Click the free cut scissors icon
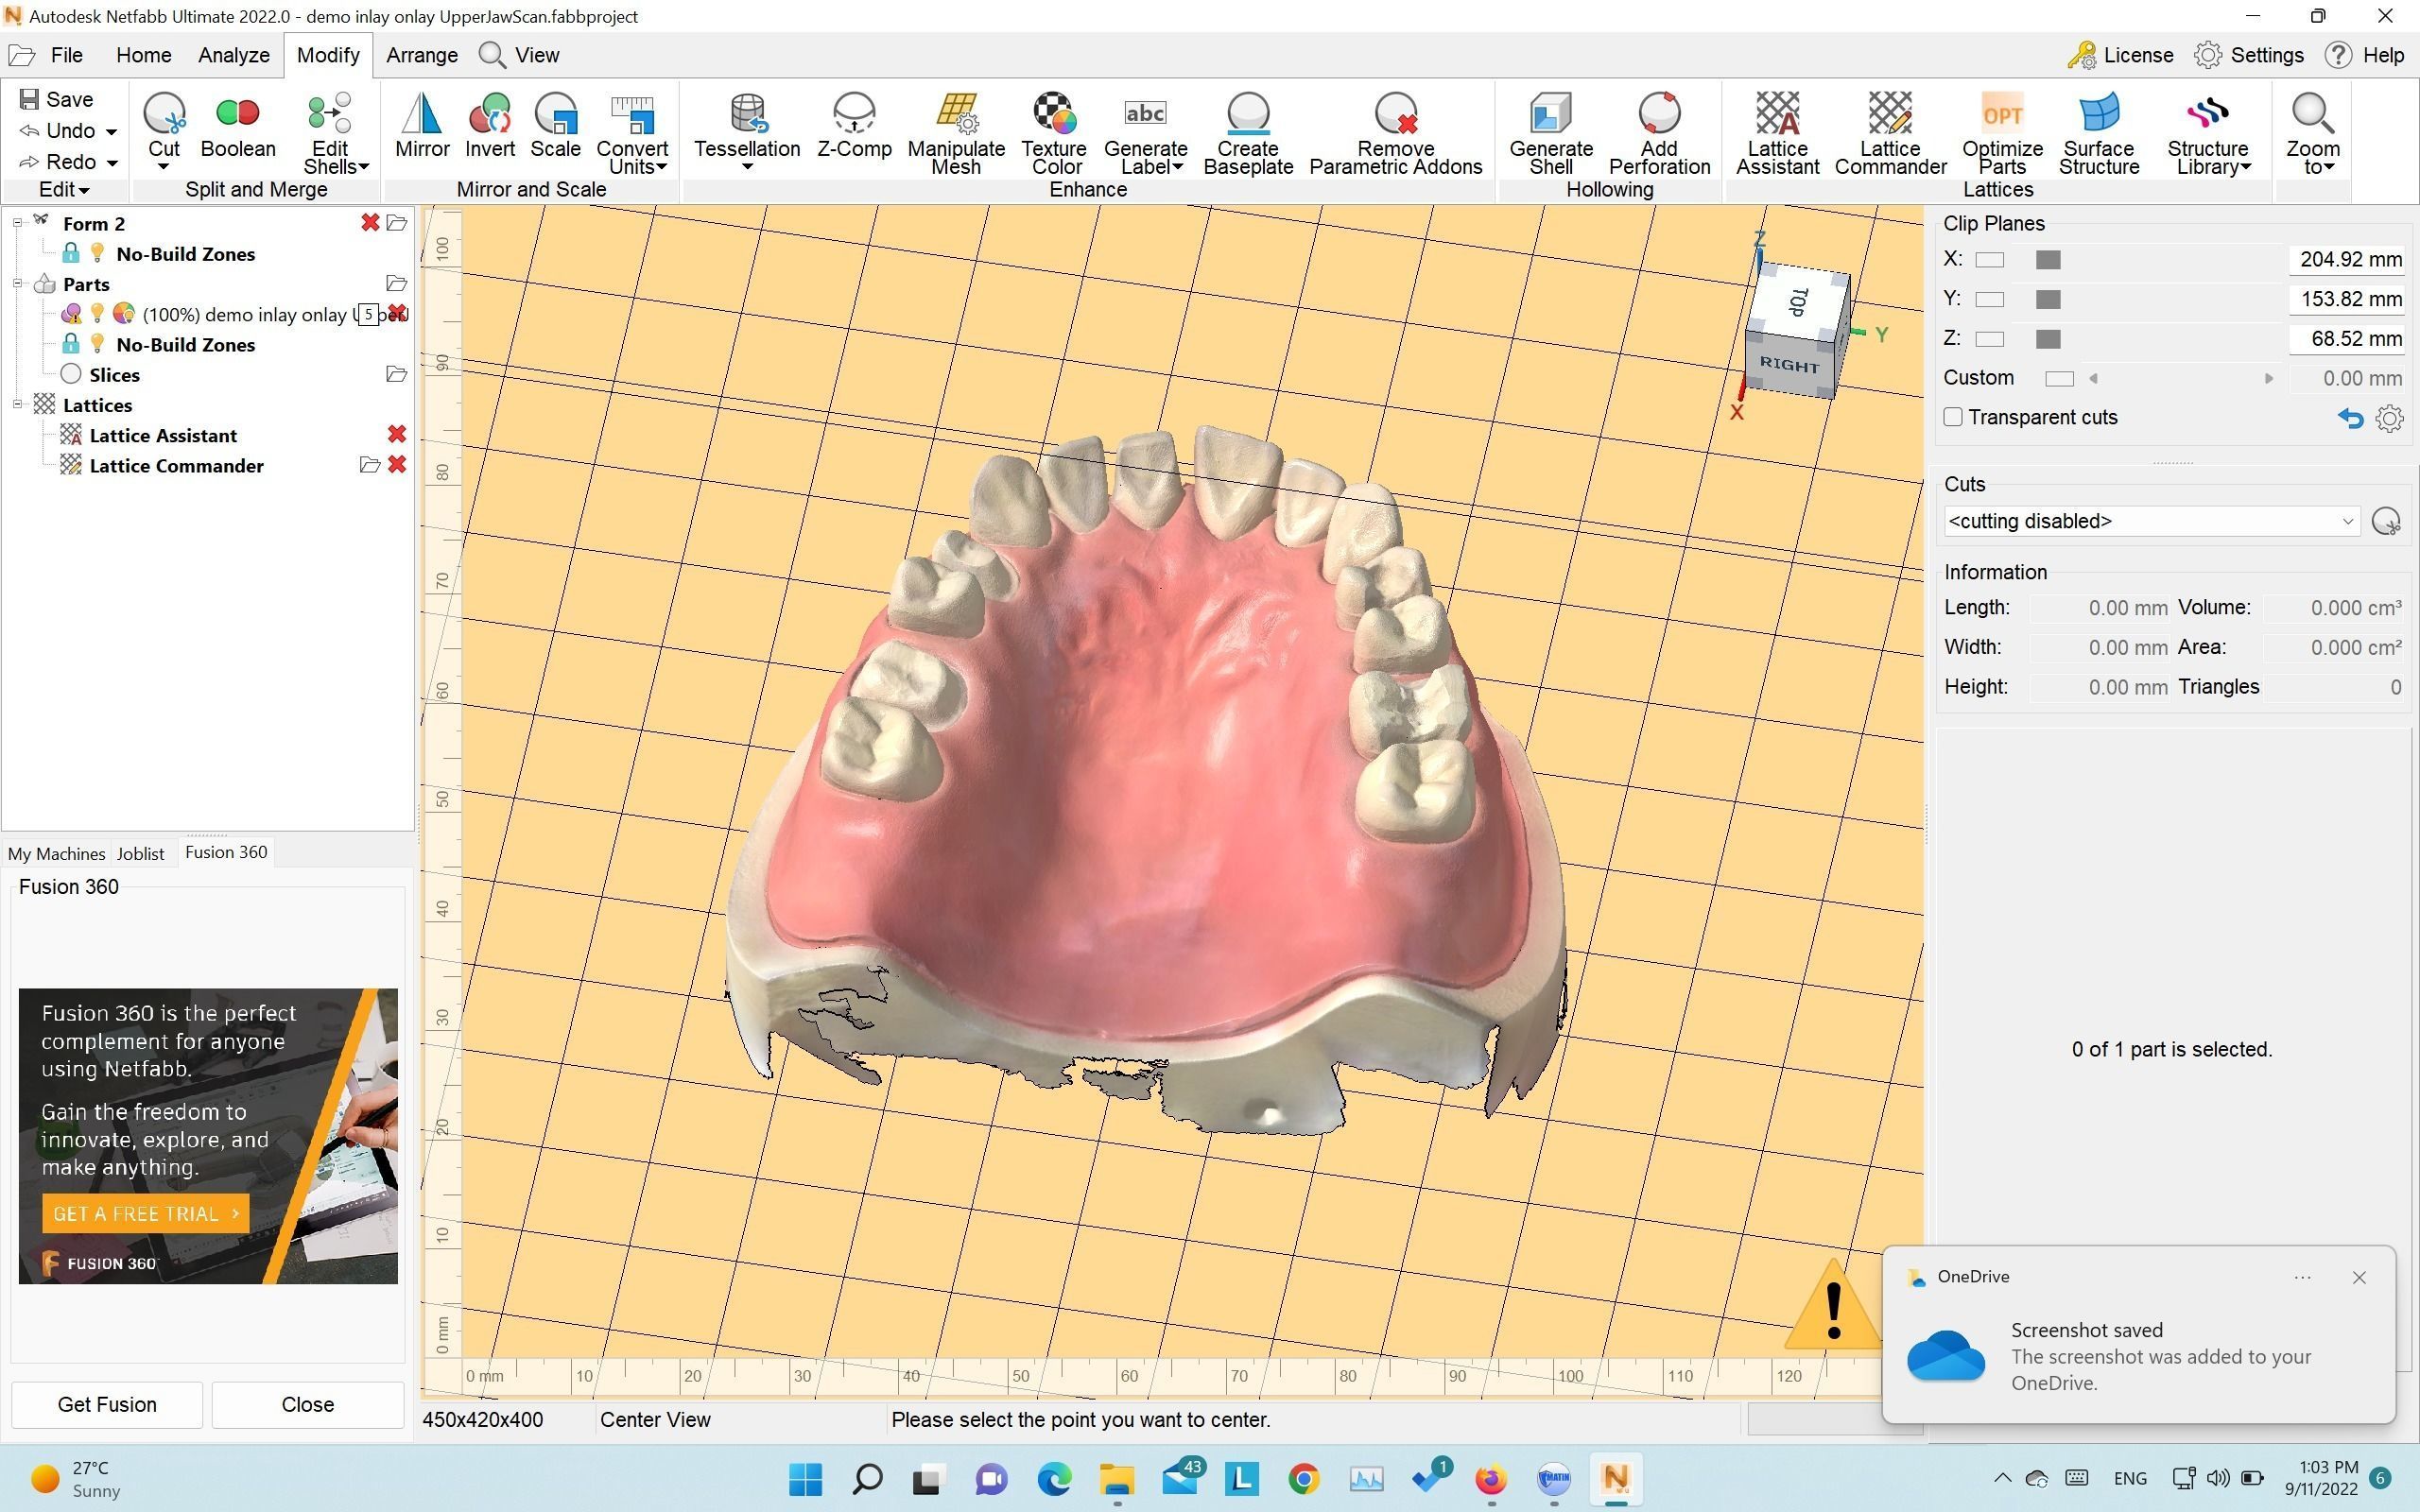 pyautogui.click(x=2386, y=521)
